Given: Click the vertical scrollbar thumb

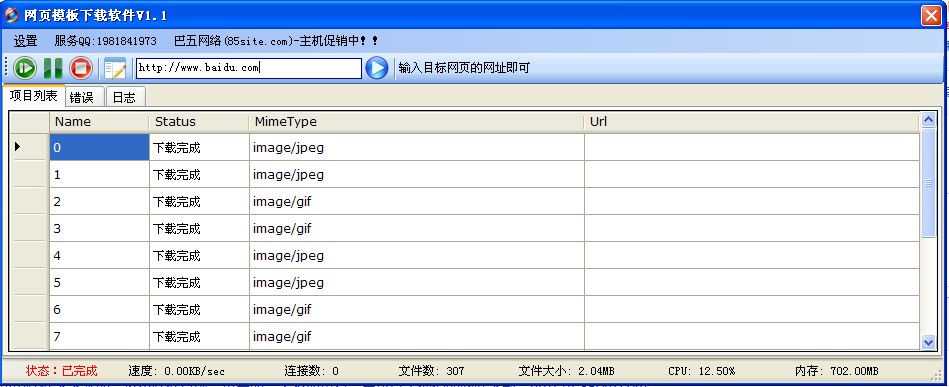Looking at the screenshot, I should click(928, 182).
